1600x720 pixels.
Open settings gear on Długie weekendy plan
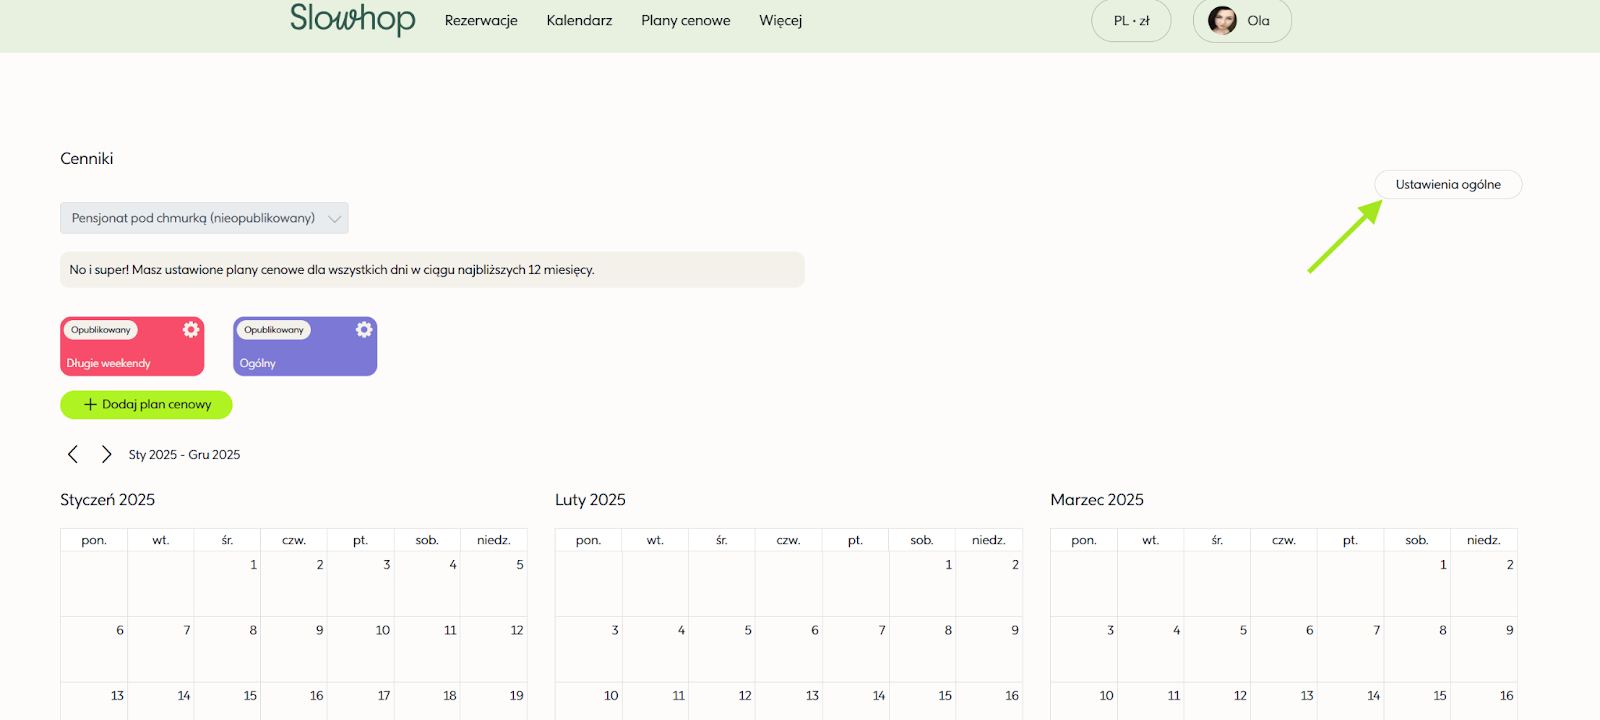tap(191, 330)
